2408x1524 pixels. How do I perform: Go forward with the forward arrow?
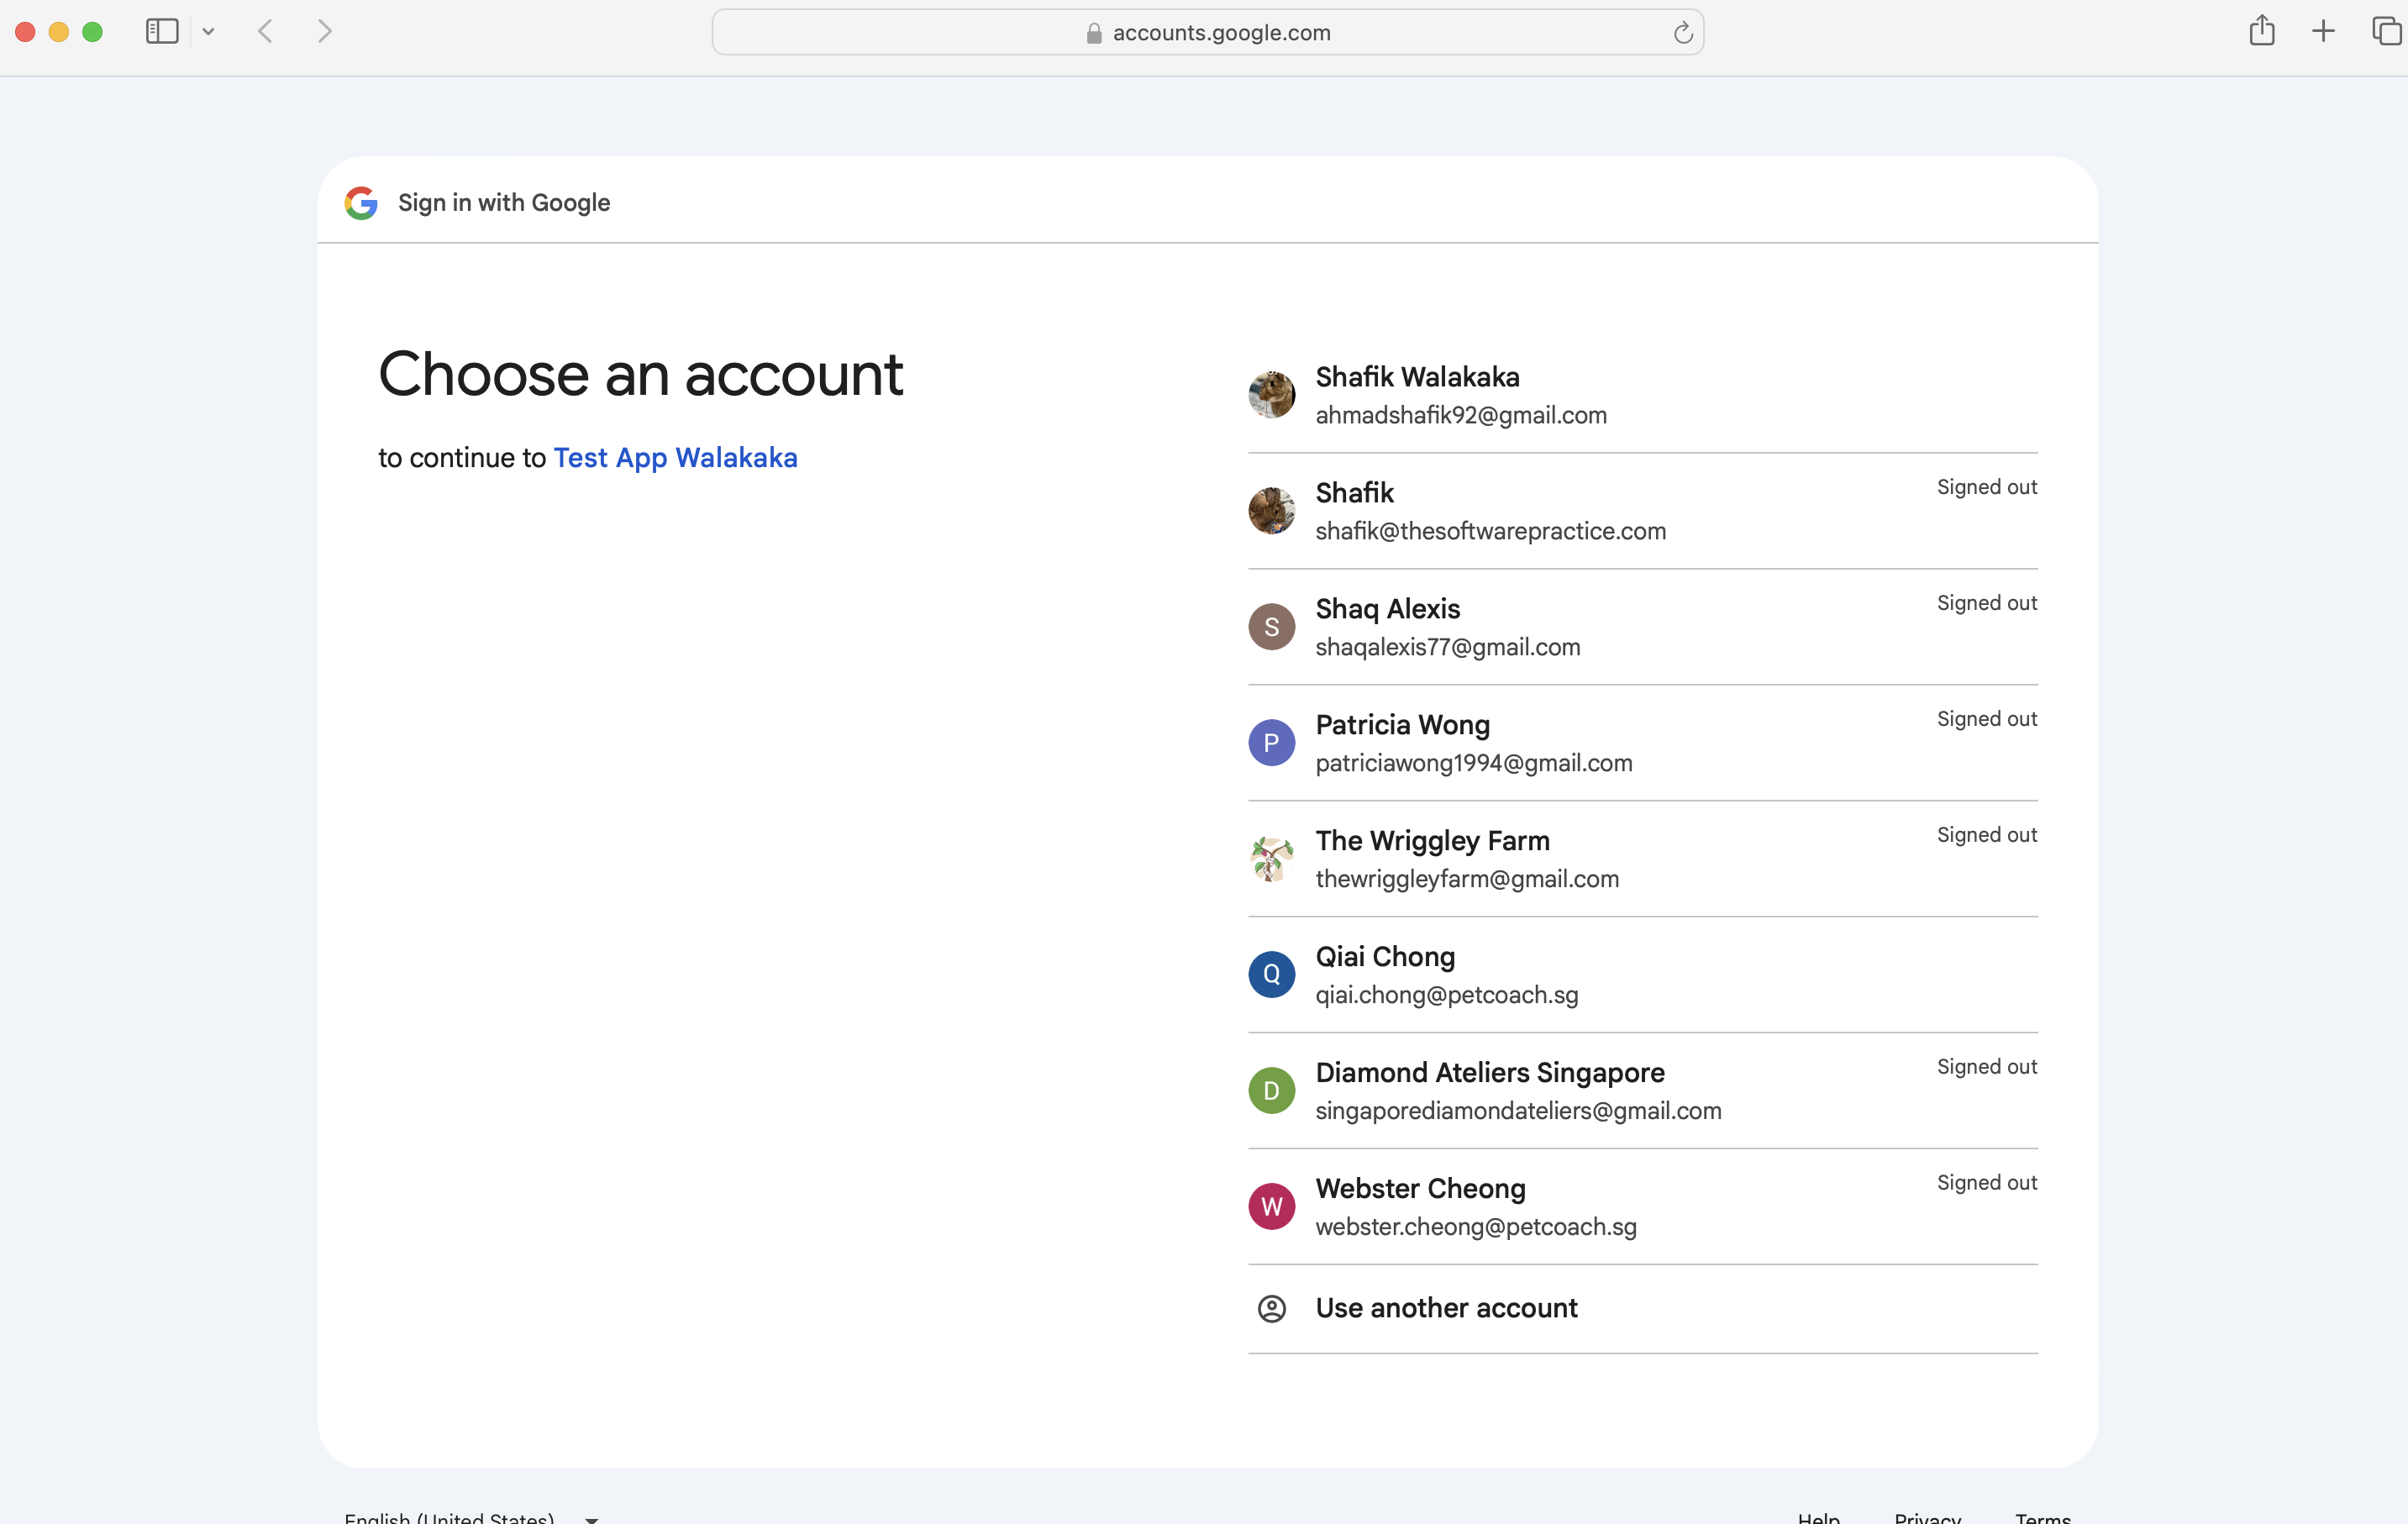click(x=324, y=32)
